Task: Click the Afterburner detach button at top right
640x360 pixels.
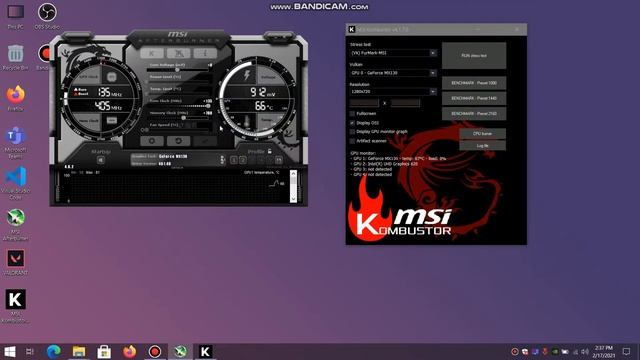Action: coord(279,38)
